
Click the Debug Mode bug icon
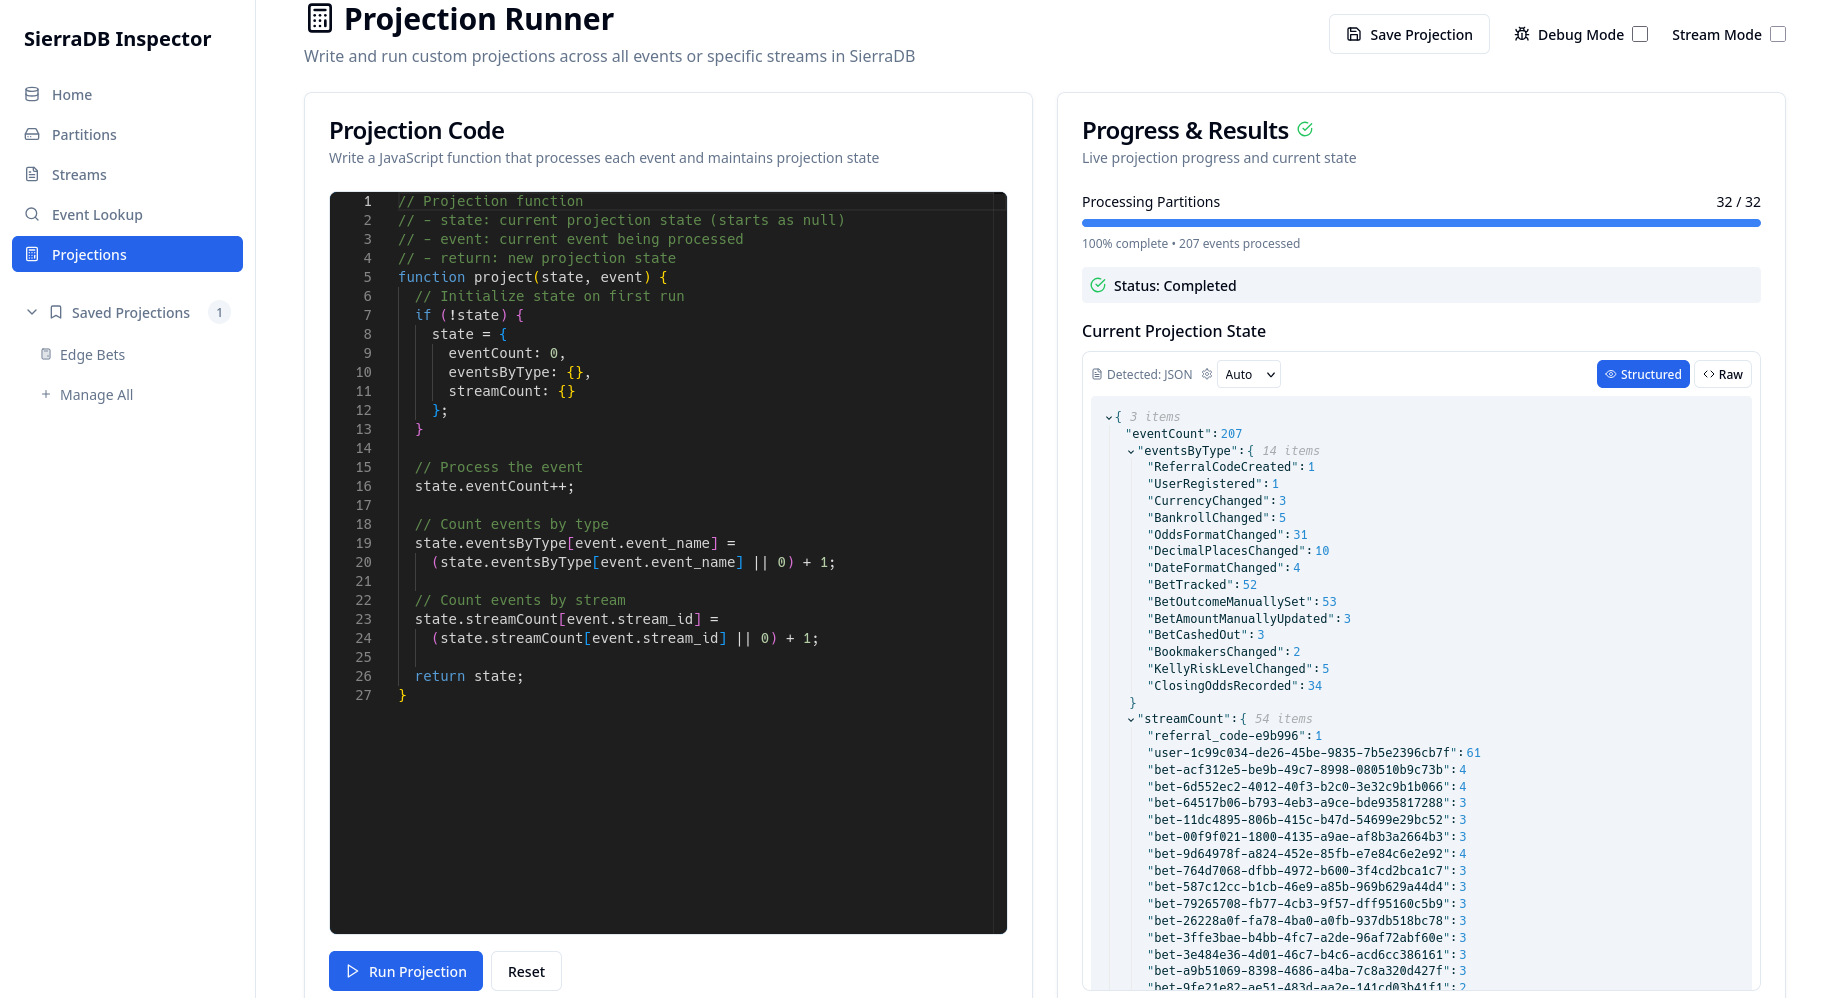tap(1522, 34)
